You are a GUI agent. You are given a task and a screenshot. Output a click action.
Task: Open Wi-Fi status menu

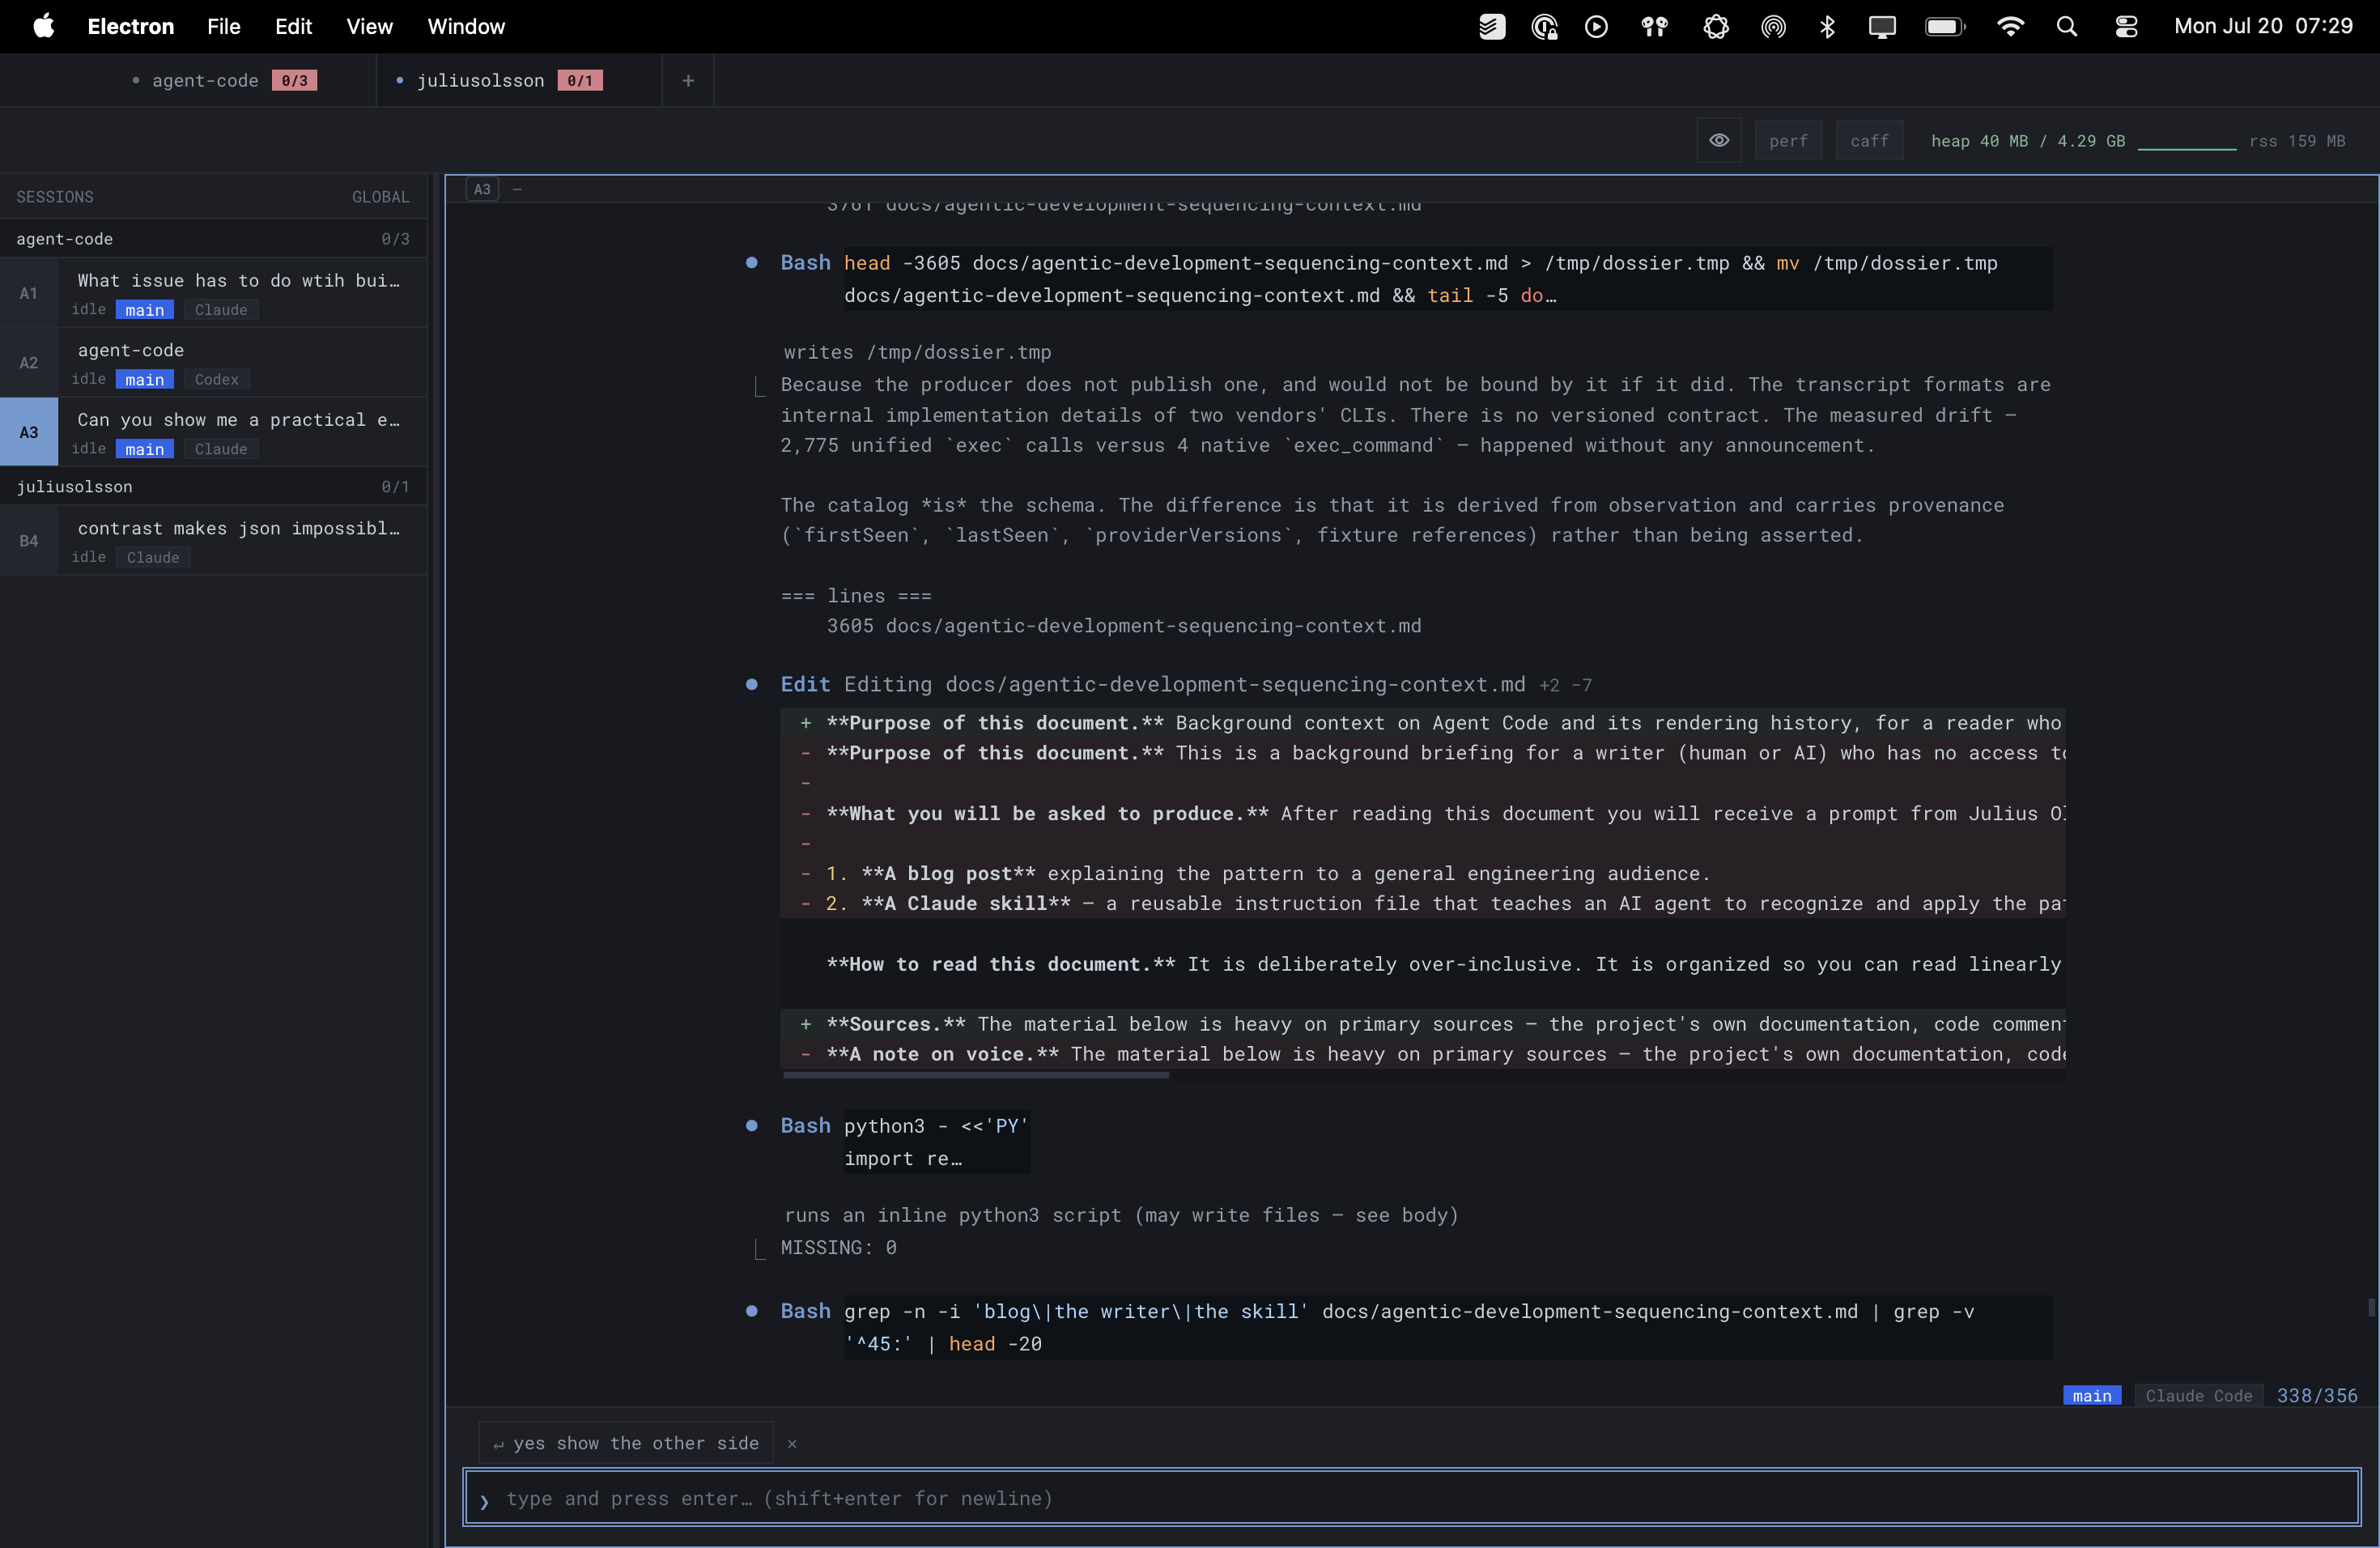click(2009, 26)
